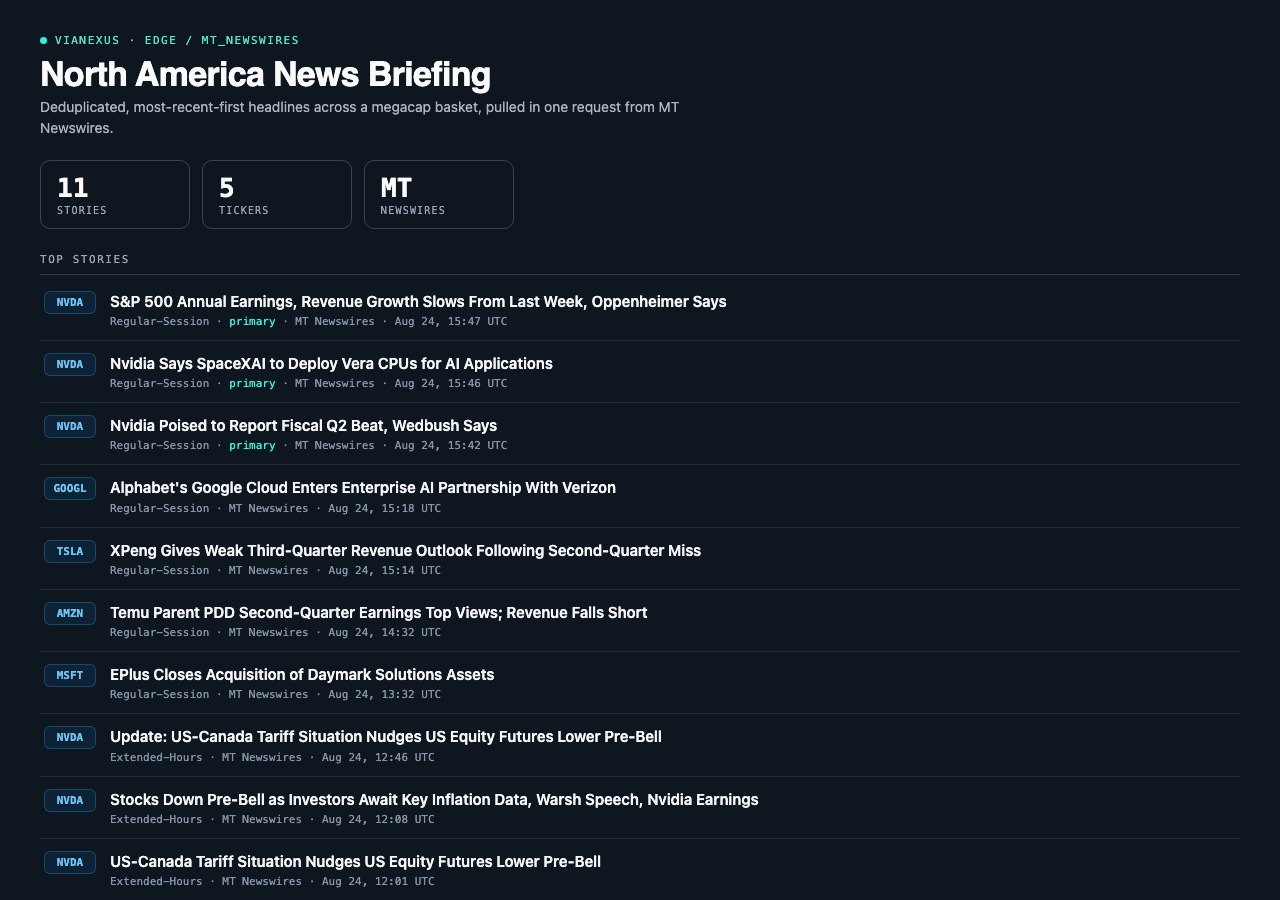This screenshot has width=1280, height=900.
Task: Click Regular-Session label under the XPeng story
Action: click(x=160, y=571)
